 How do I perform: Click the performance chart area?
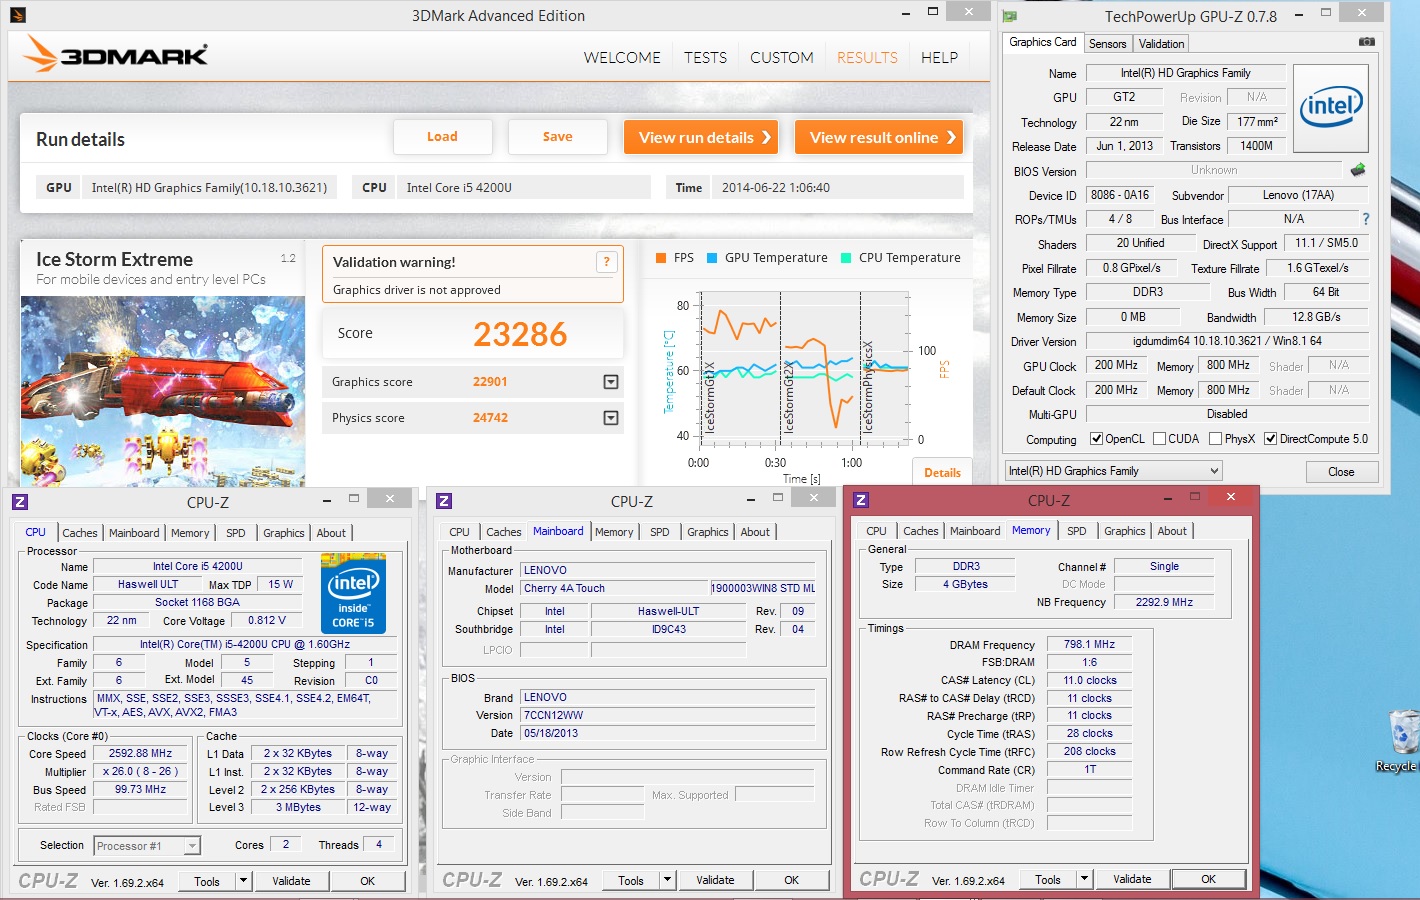click(805, 368)
